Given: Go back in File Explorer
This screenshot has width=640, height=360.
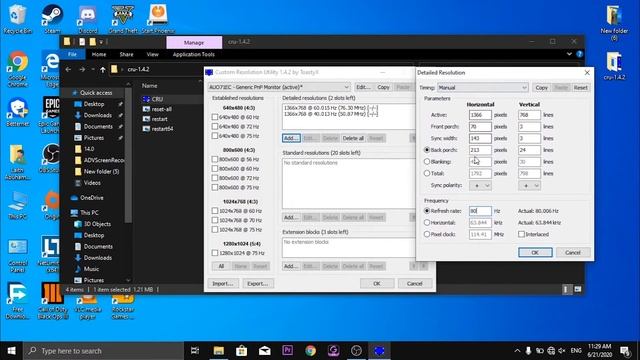Looking at the screenshot, I should [68, 69].
